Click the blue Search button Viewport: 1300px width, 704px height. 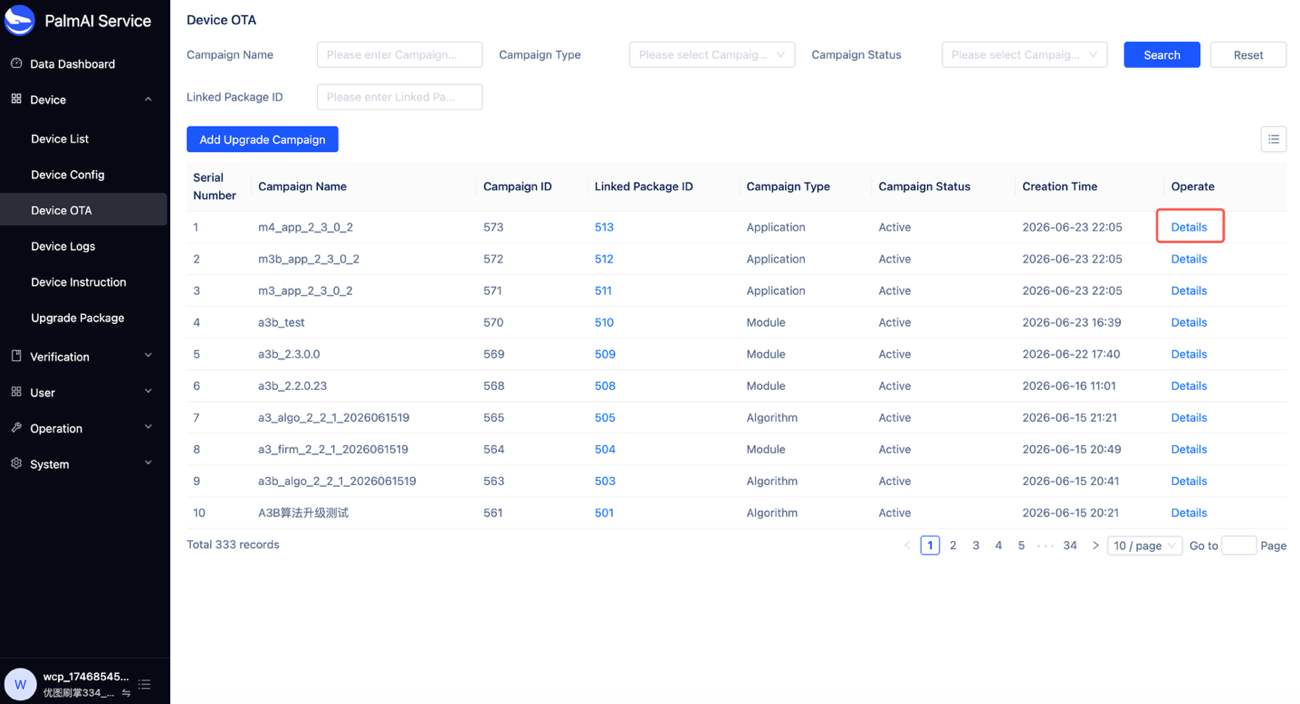[1161, 55]
